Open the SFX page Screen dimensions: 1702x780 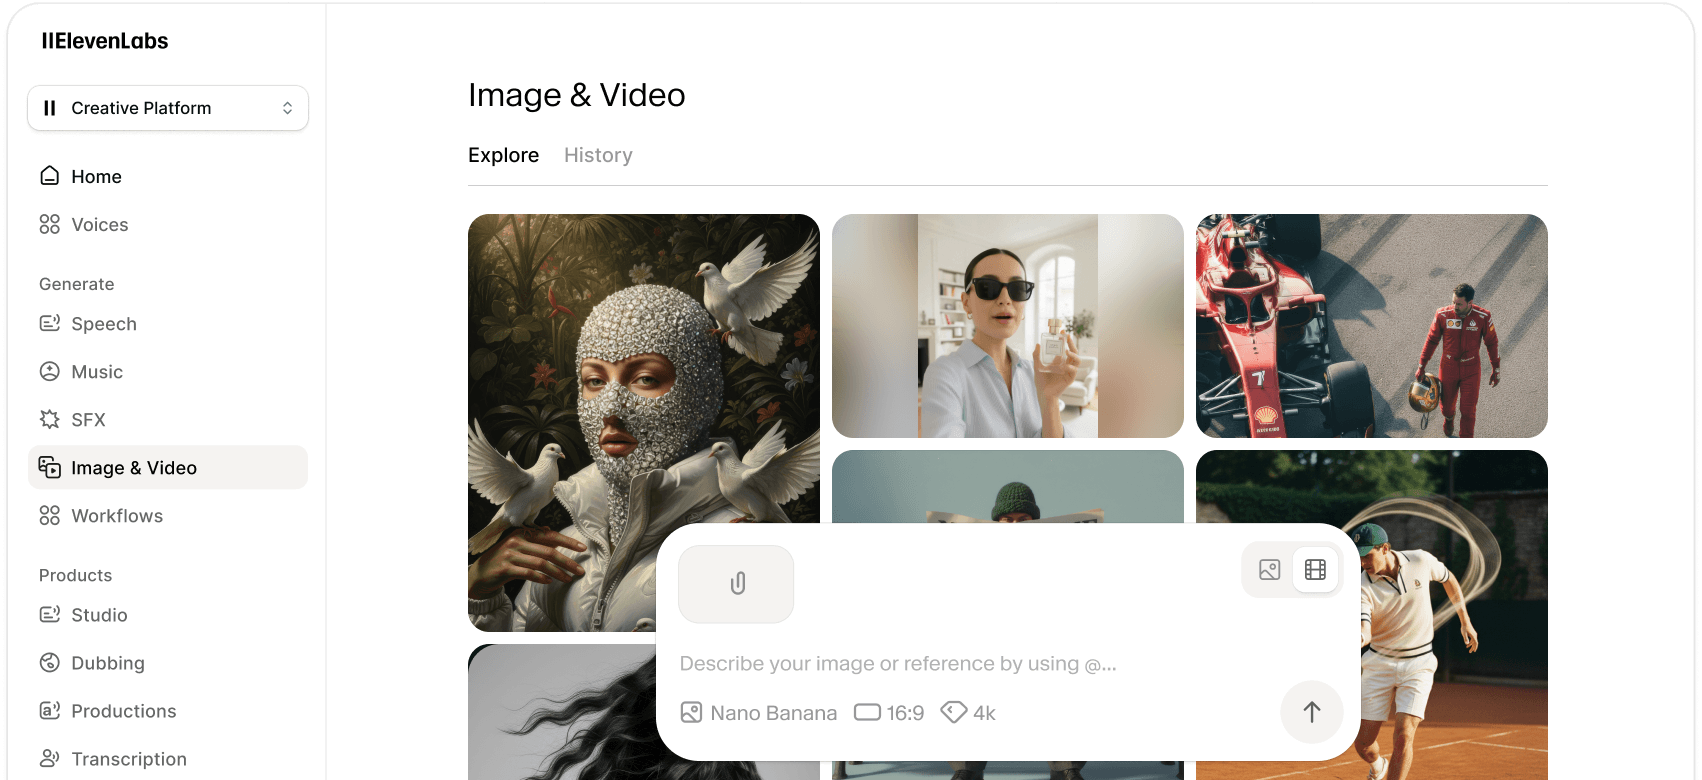click(x=168, y=419)
